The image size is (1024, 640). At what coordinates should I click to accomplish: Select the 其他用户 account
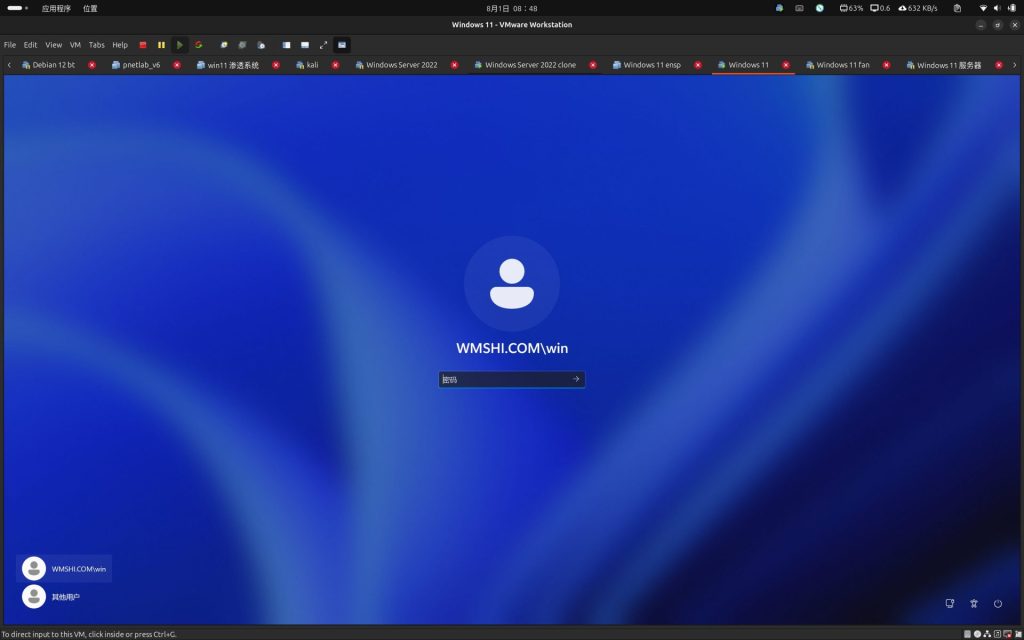pos(65,597)
